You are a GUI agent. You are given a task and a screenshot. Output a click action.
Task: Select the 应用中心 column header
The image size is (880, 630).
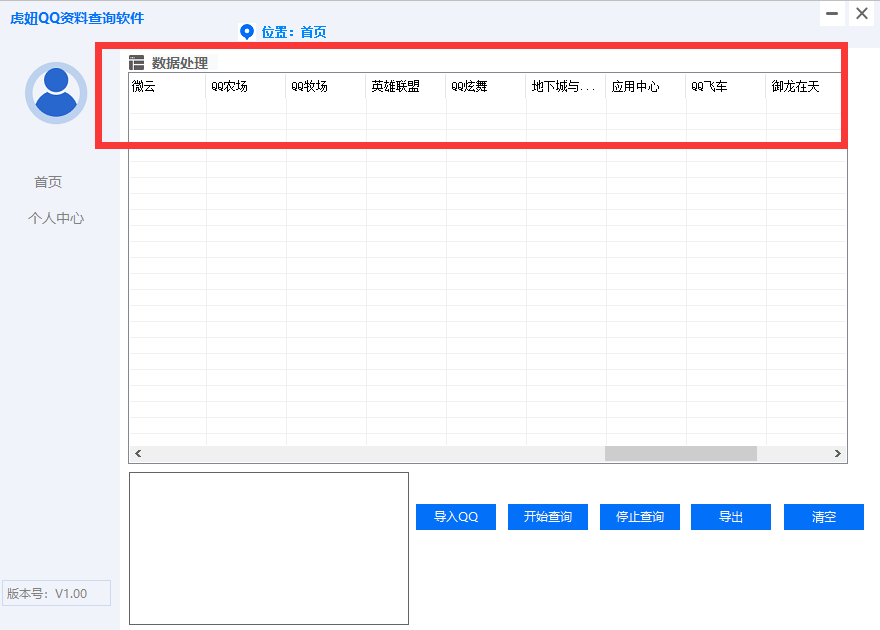[x=646, y=86]
